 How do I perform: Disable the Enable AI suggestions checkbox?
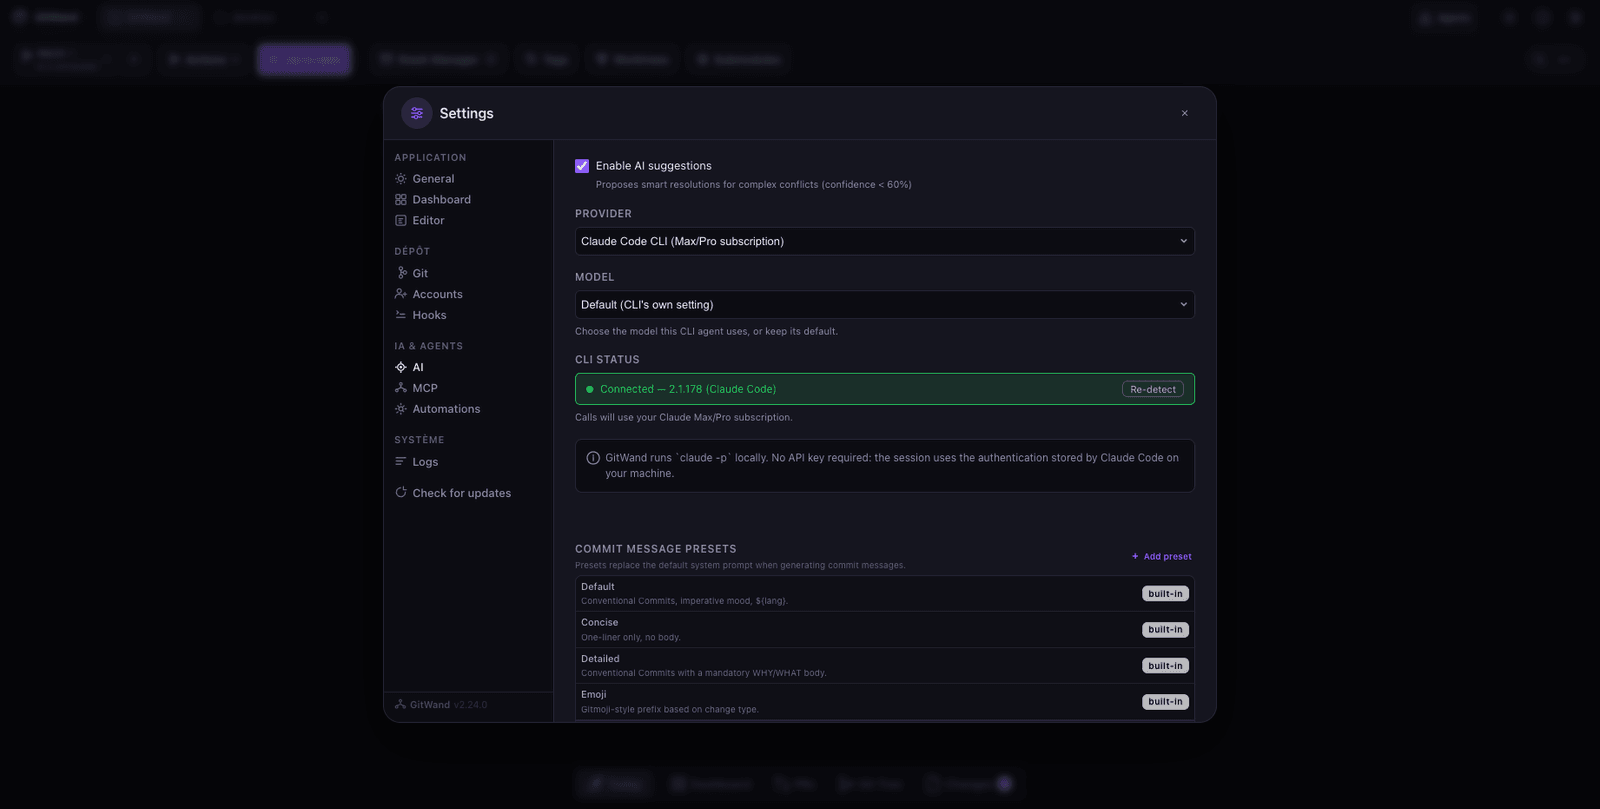(x=582, y=166)
